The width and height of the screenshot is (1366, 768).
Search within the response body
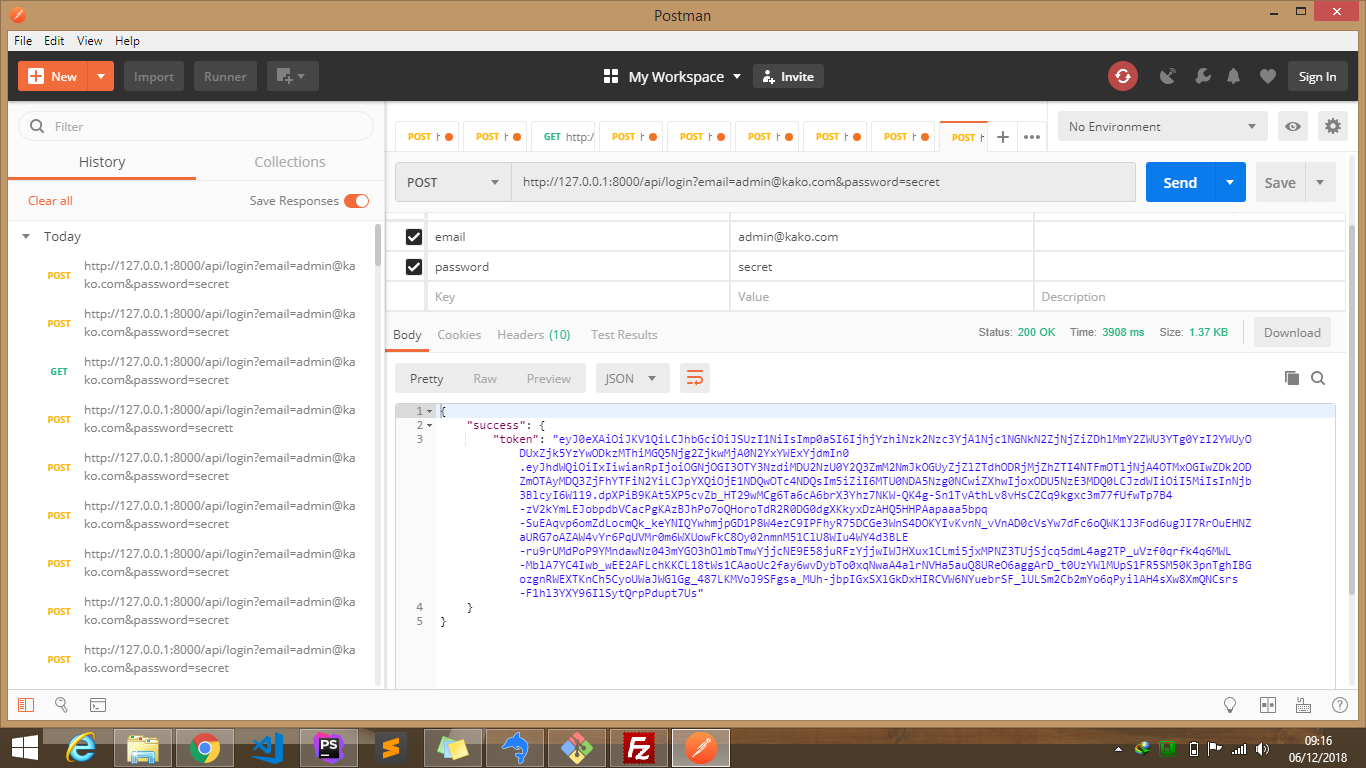(1318, 378)
